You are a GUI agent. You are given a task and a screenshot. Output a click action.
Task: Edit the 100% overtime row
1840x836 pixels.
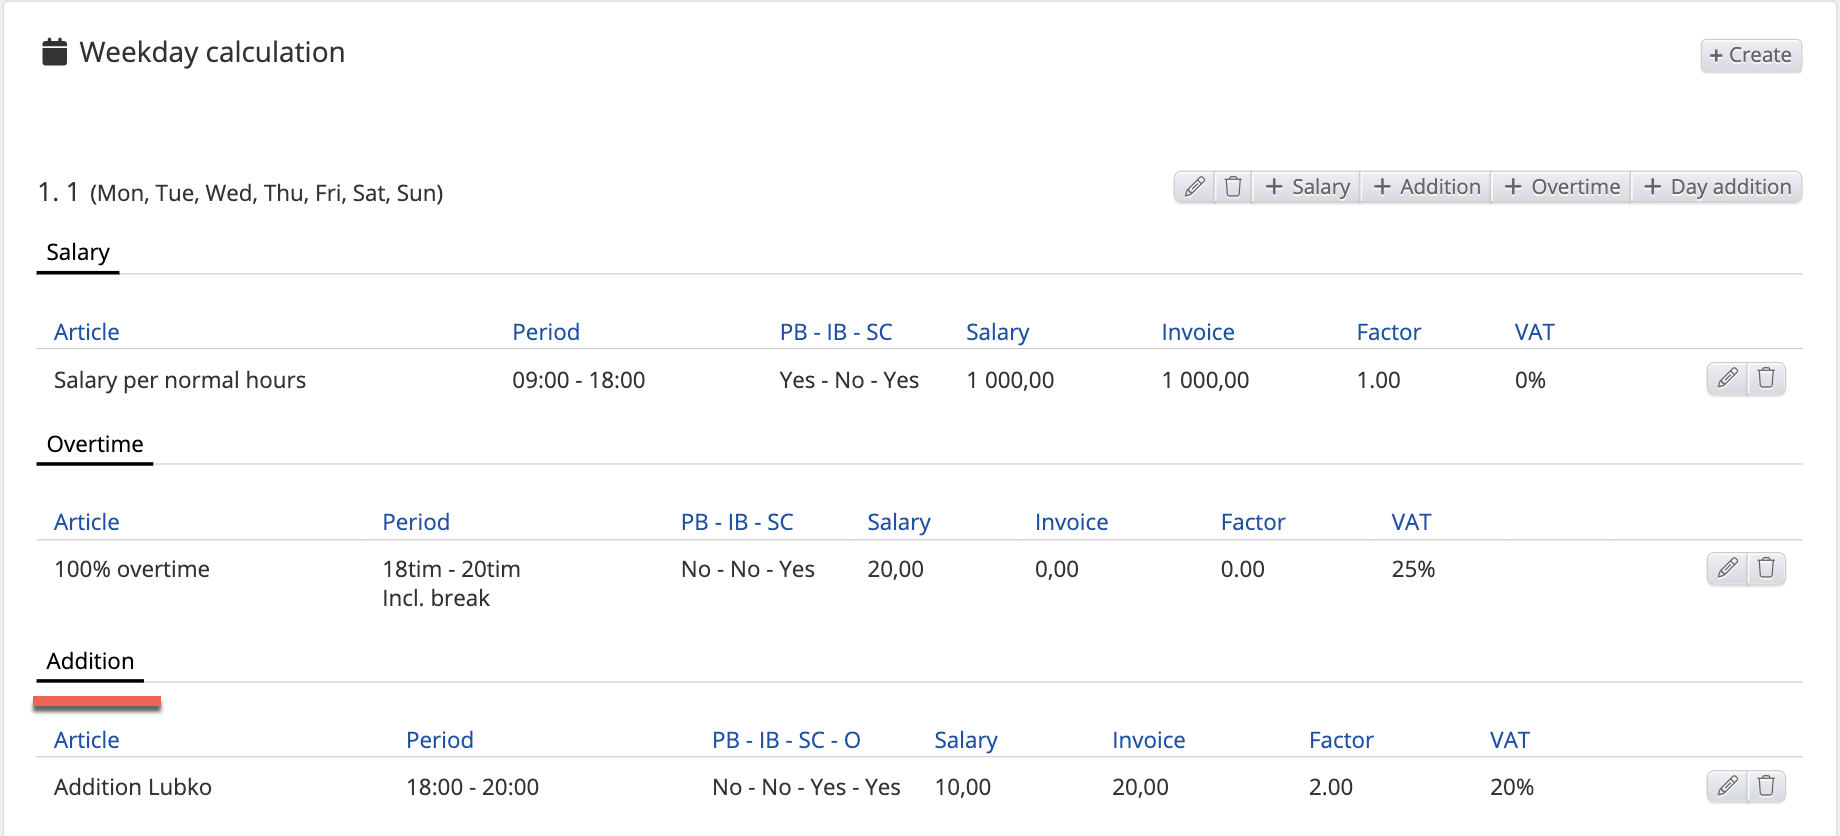pos(1726,568)
